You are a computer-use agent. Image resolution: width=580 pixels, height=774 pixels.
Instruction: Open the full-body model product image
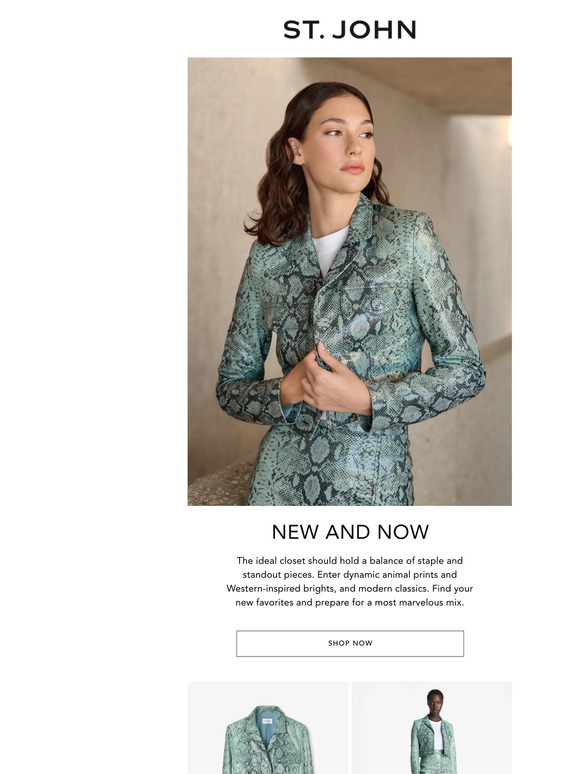pyautogui.click(x=432, y=728)
